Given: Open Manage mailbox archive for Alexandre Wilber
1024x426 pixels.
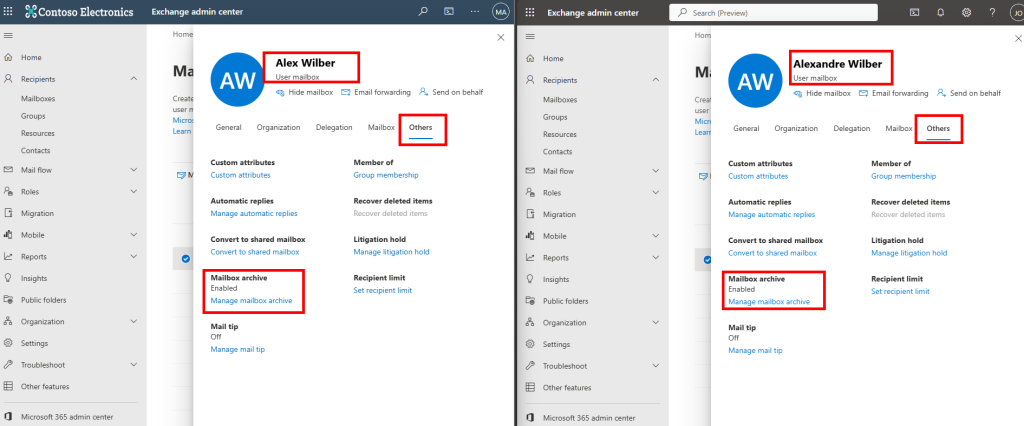Looking at the screenshot, I should click(x=769, y=302).
